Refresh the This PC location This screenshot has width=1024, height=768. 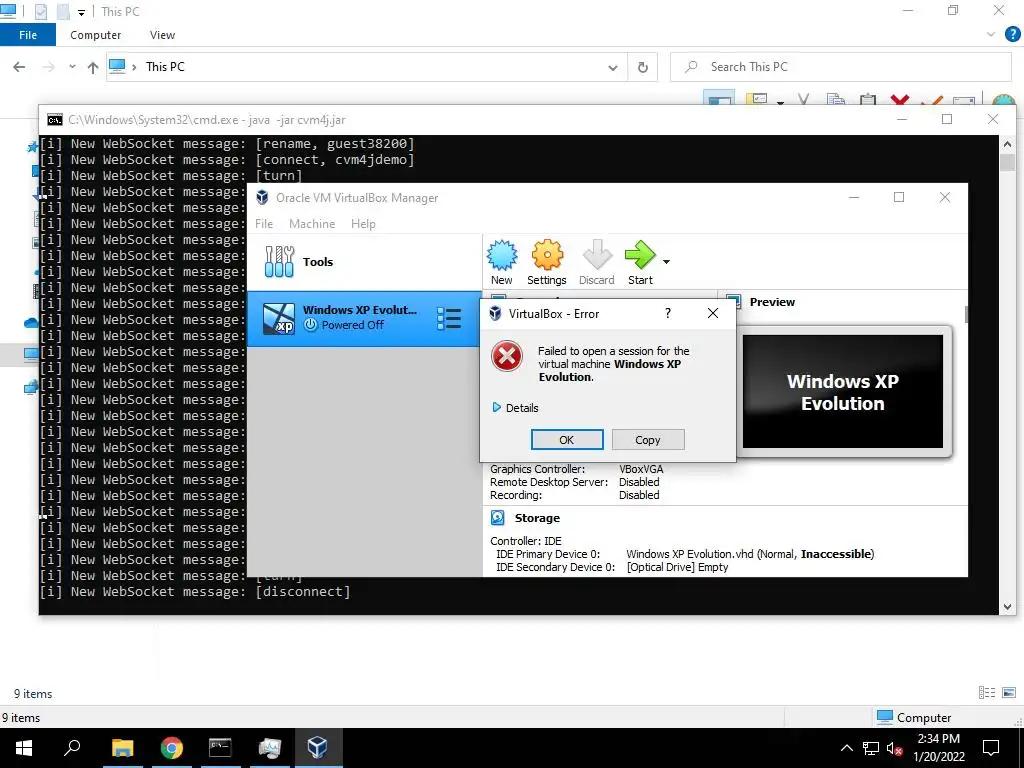click(643, 67)
